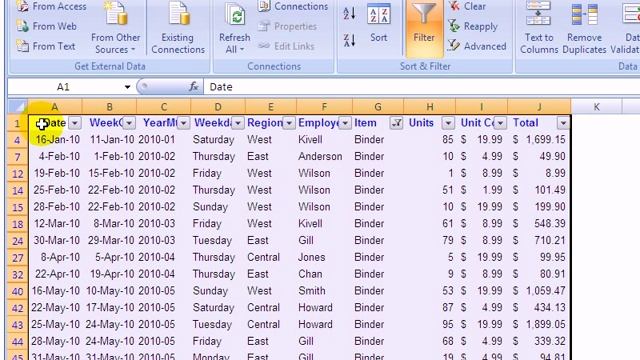Click the Kivell cell in row 4

tap(324, 140)
